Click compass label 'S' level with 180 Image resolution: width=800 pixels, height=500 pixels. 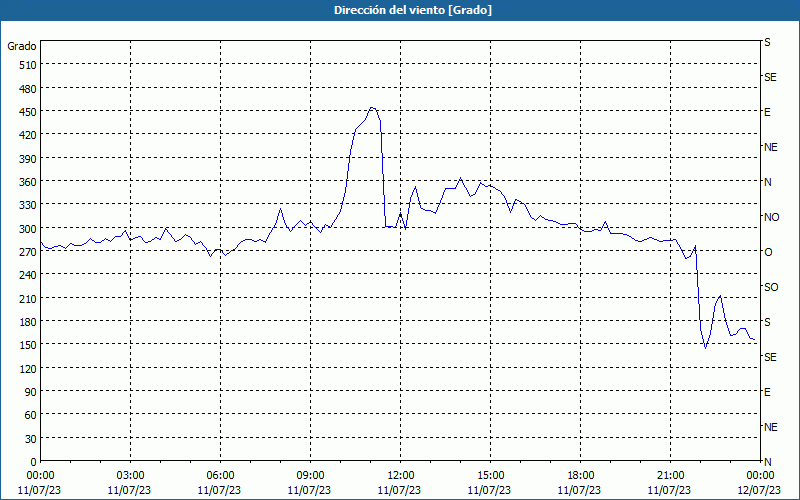click(x=767, y=322)
